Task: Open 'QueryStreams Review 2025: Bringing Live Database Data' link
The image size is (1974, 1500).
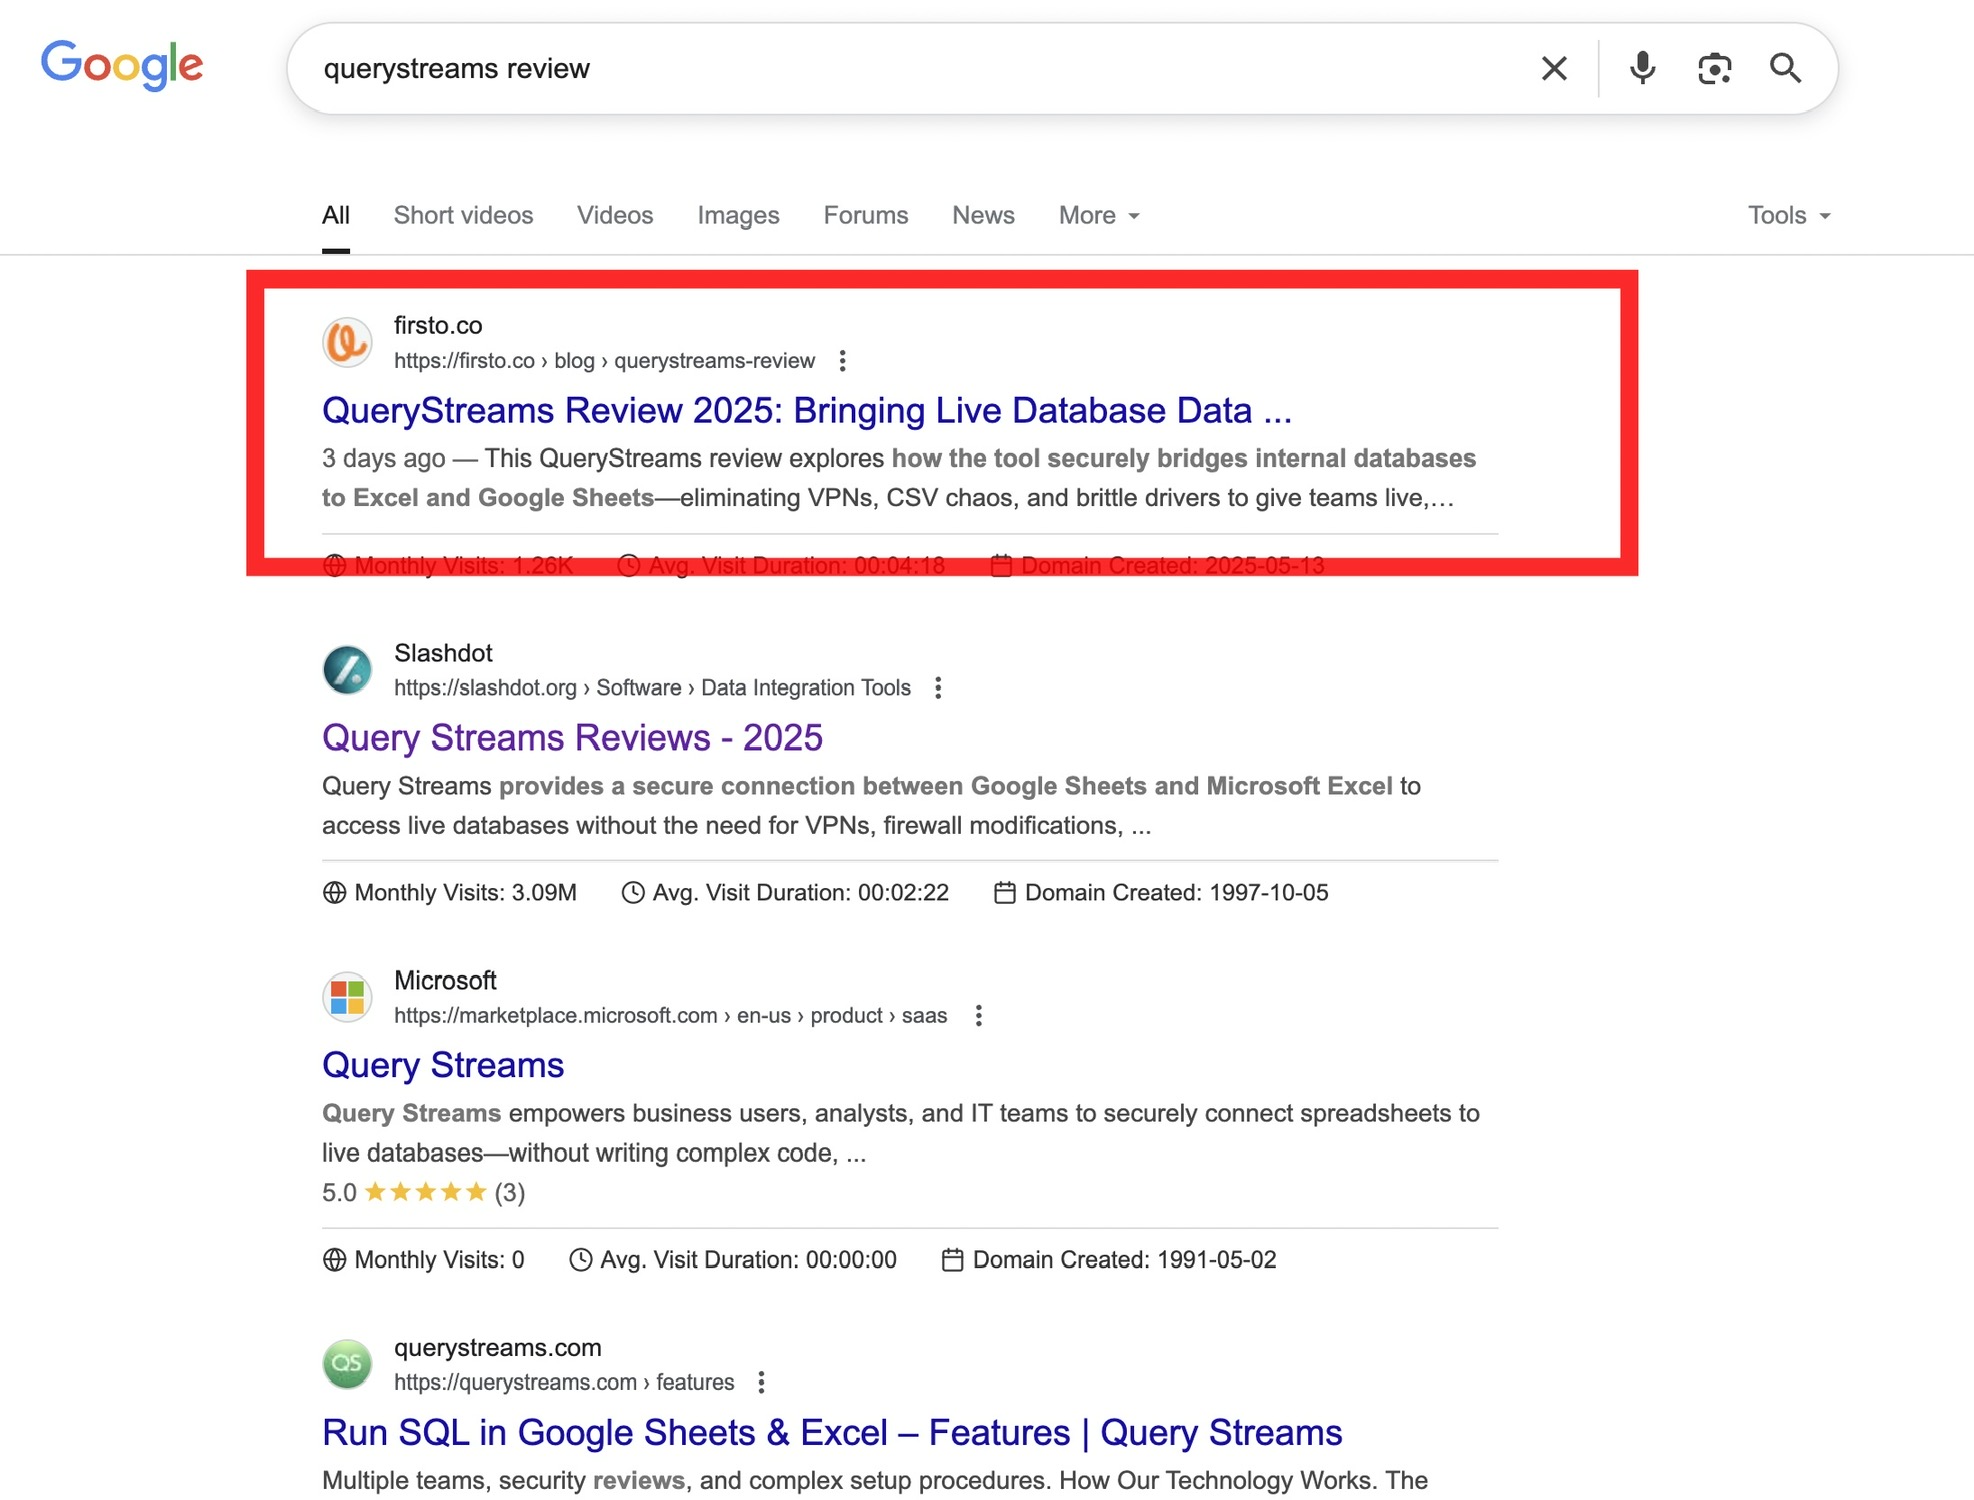Action: tap(807, 410)
